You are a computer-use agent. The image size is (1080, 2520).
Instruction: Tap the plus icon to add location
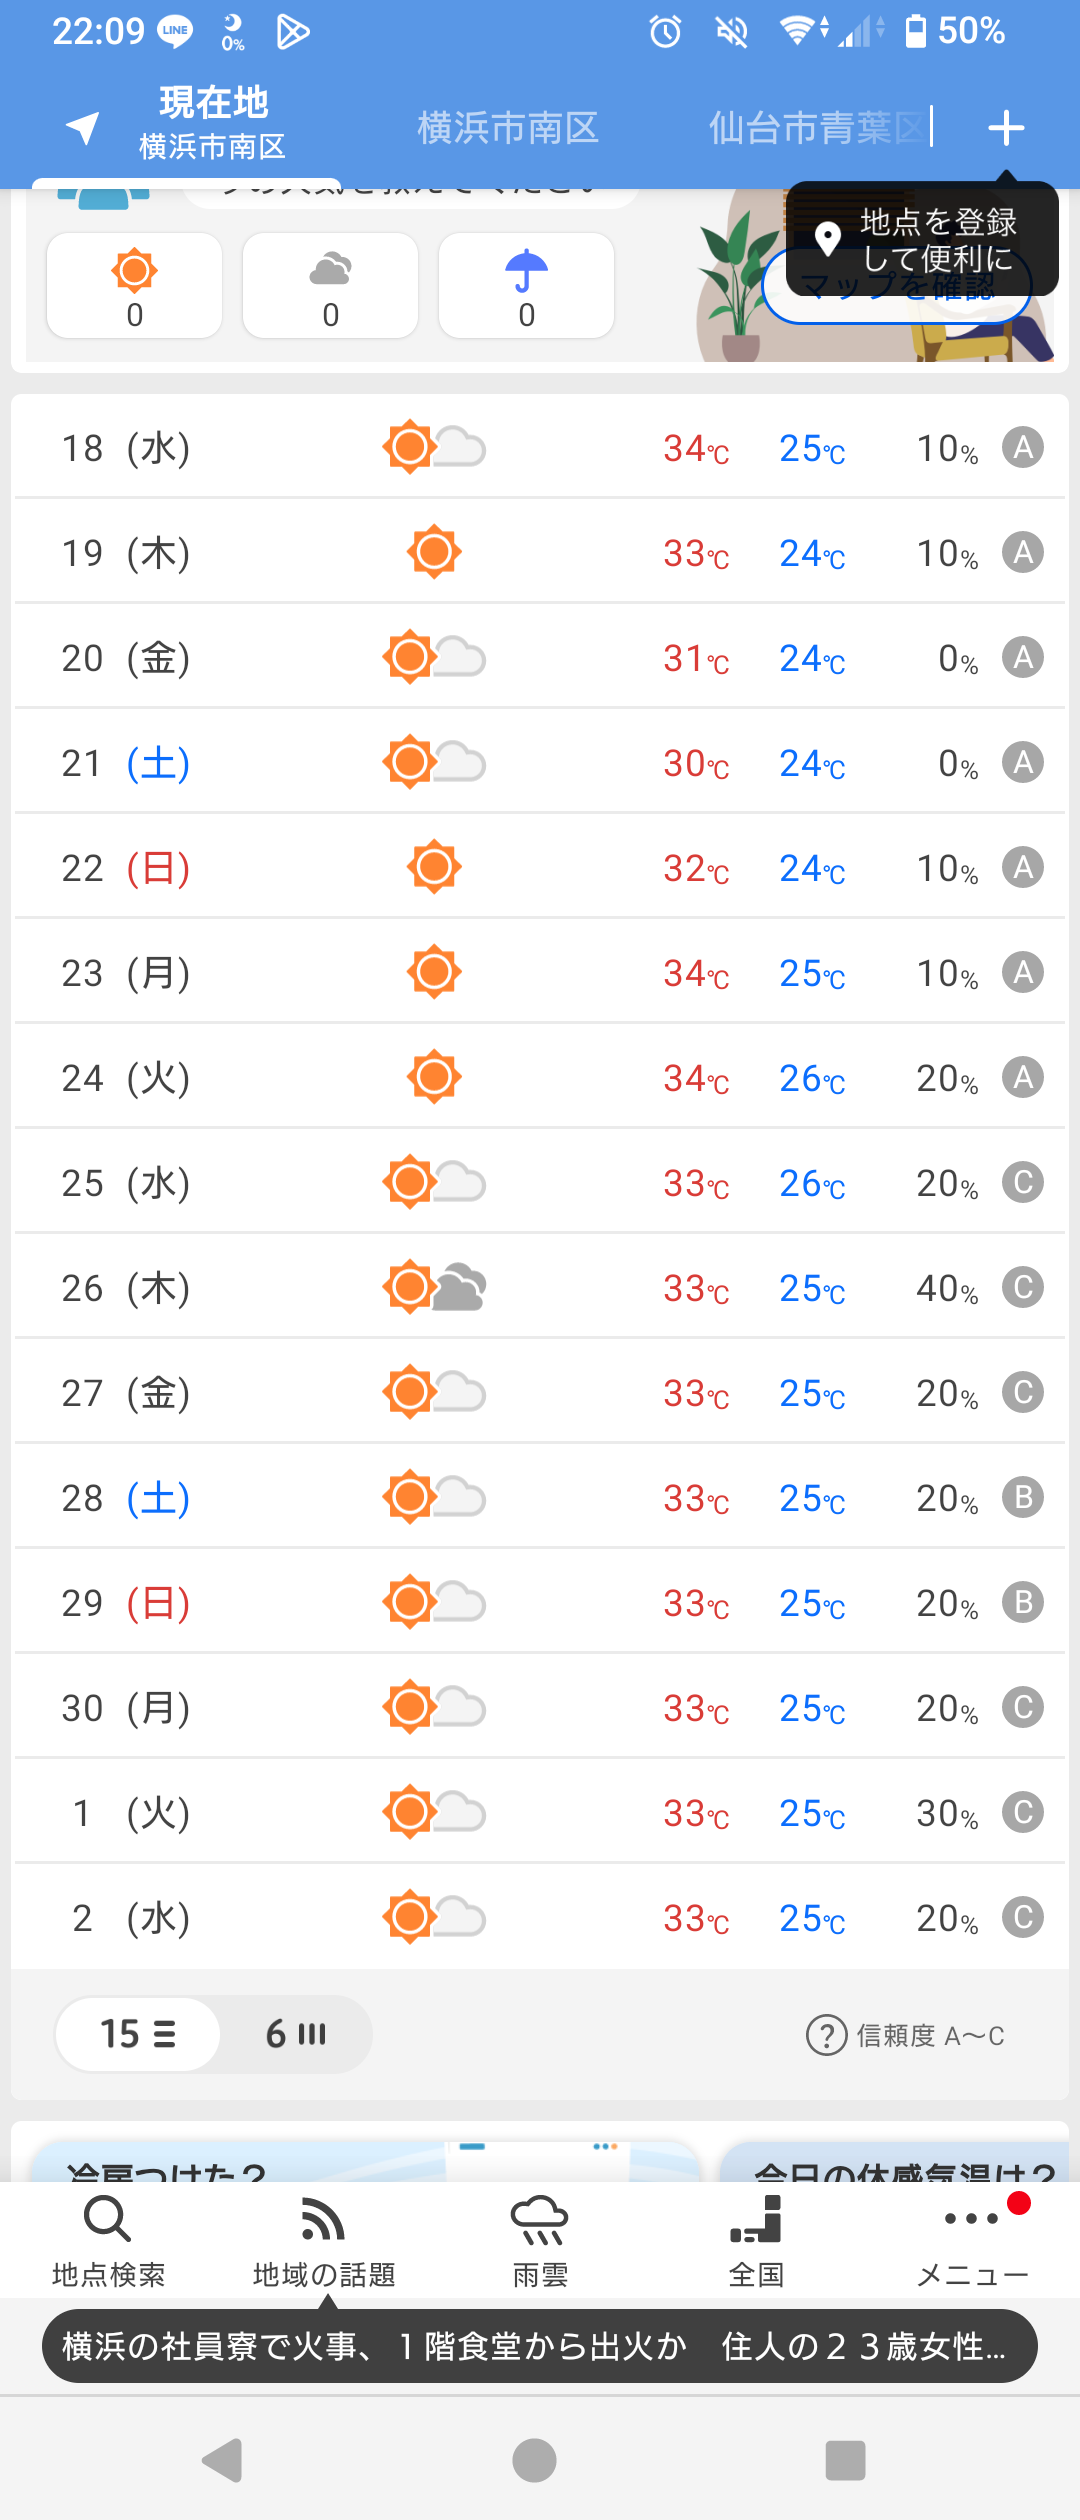pyautogui.click(x=1006, y=128)
